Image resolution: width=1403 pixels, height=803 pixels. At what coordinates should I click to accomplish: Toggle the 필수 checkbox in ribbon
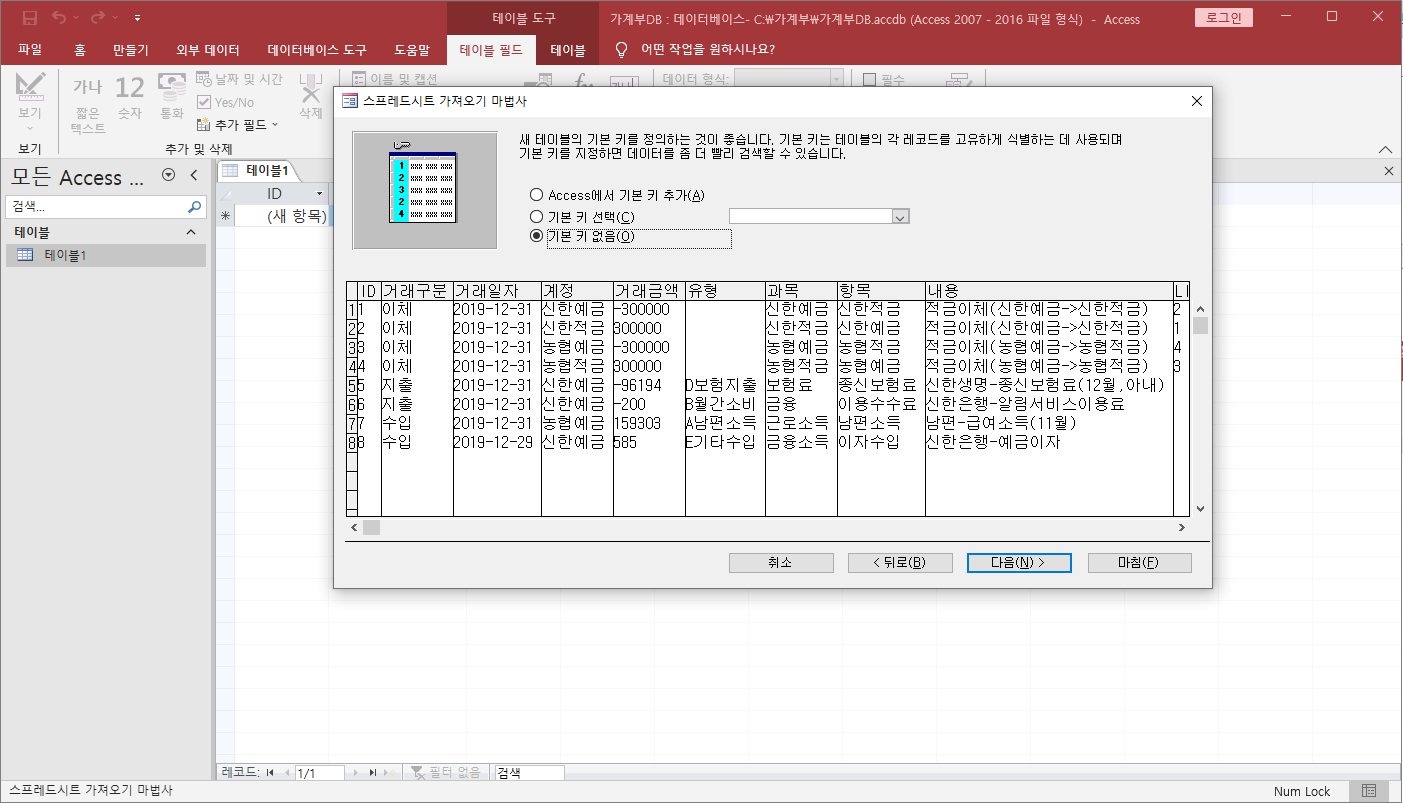pyautogui.click(x=869, y=79)
